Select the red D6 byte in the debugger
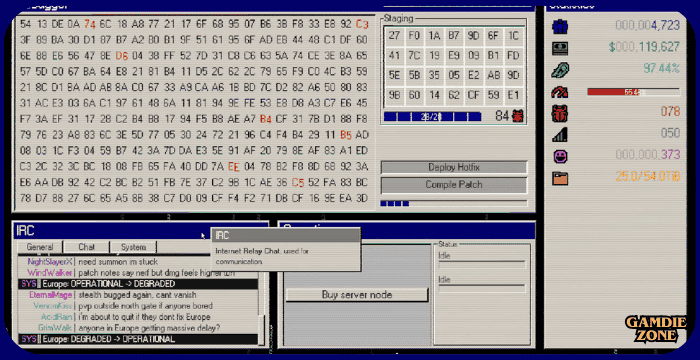Screen dimensions: 700x360 tap(121, 56)
